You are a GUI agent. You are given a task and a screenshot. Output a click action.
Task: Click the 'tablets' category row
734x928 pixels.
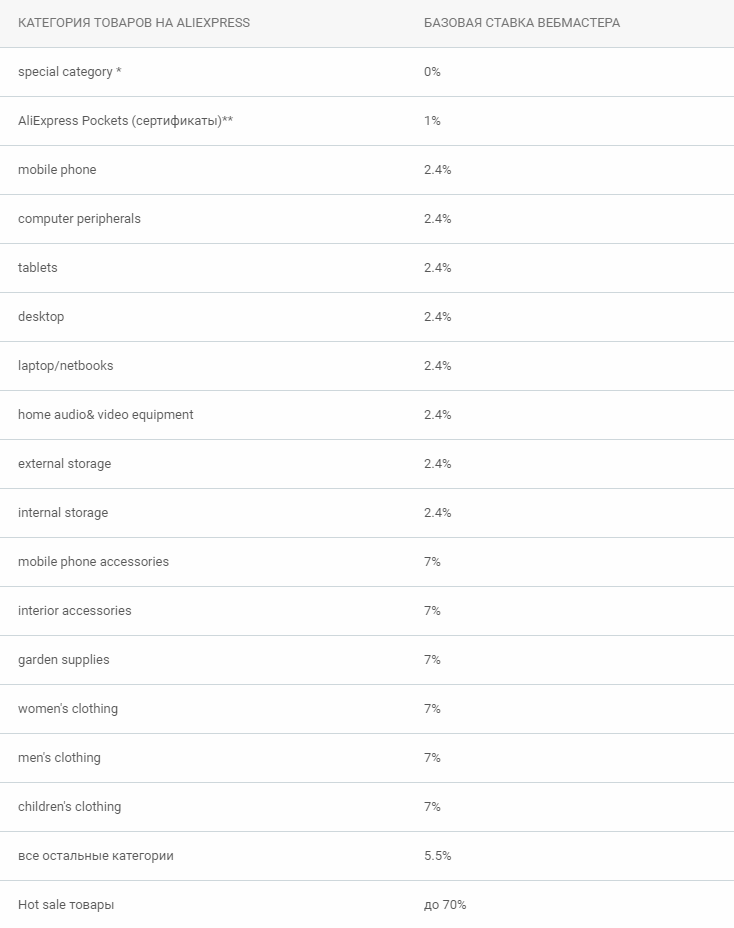pyautogui.click(x=38, y=268)
